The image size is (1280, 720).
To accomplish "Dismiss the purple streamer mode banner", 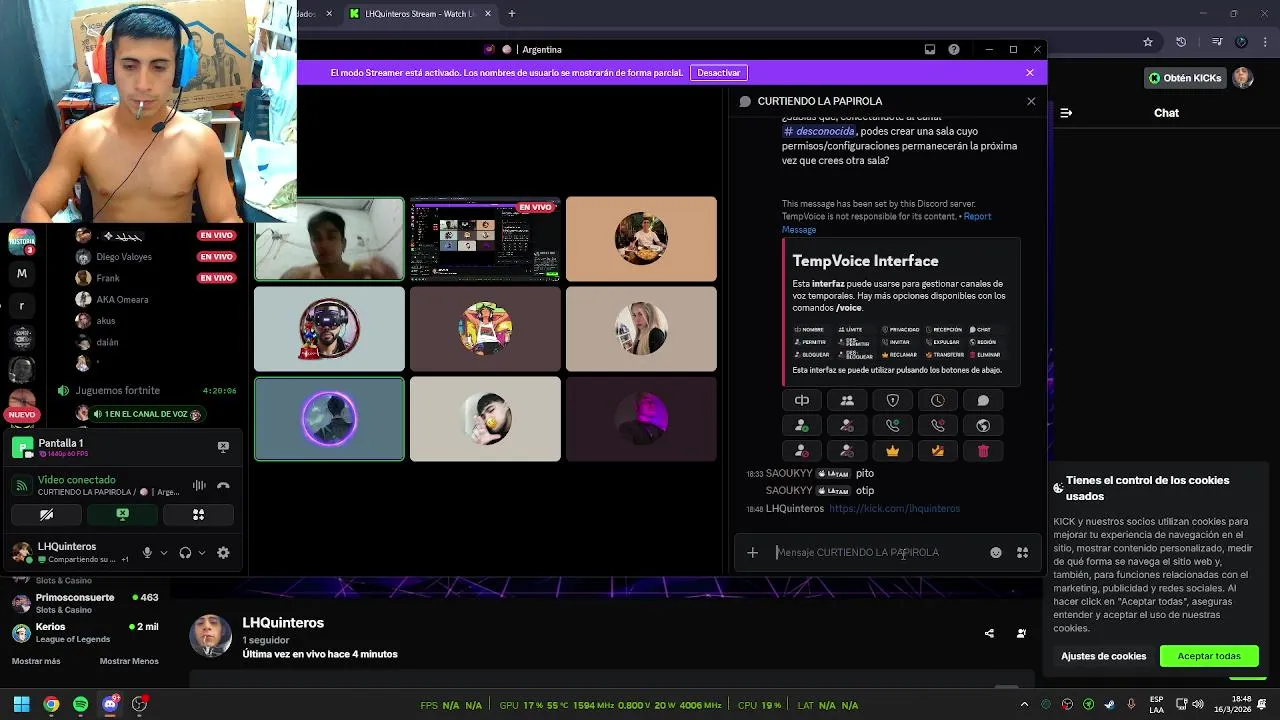I will pos(1030,73).
